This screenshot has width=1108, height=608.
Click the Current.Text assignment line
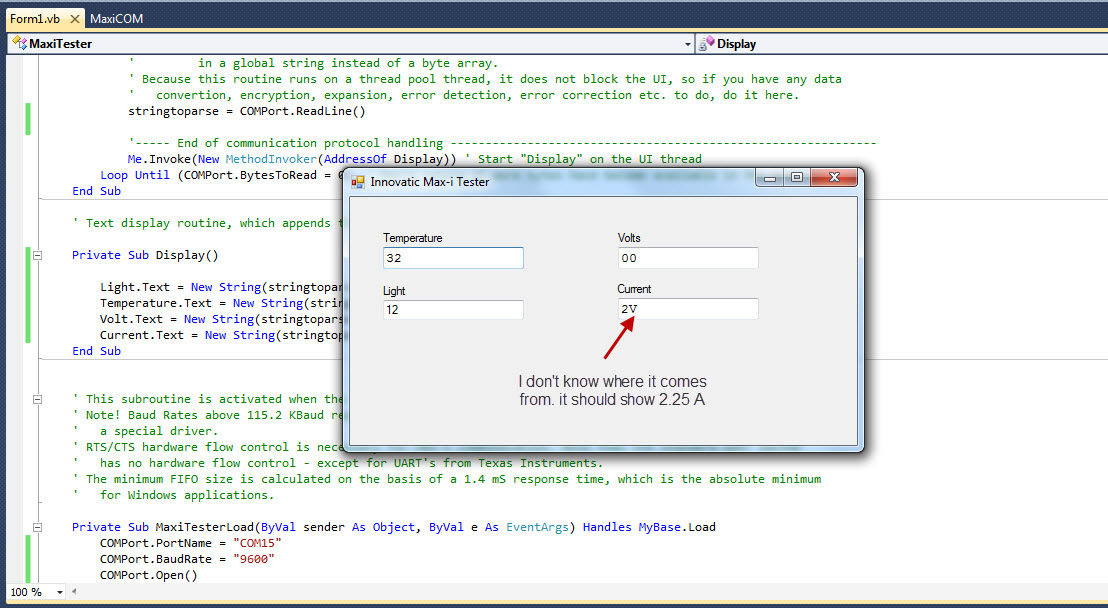tap(221, 335)
